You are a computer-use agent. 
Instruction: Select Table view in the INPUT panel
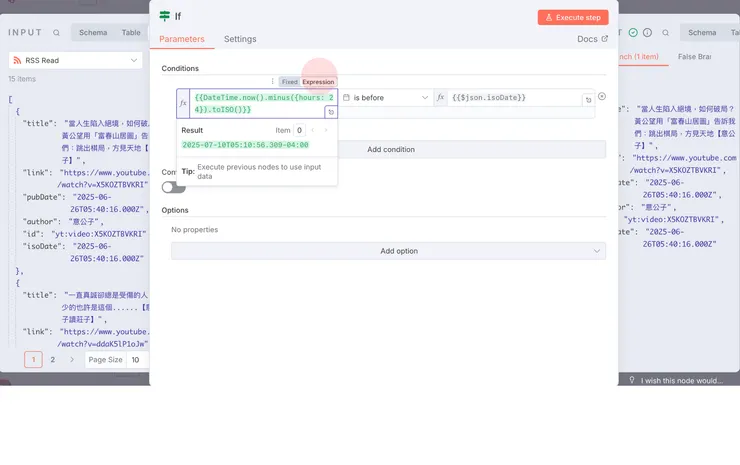click(131, 33)
